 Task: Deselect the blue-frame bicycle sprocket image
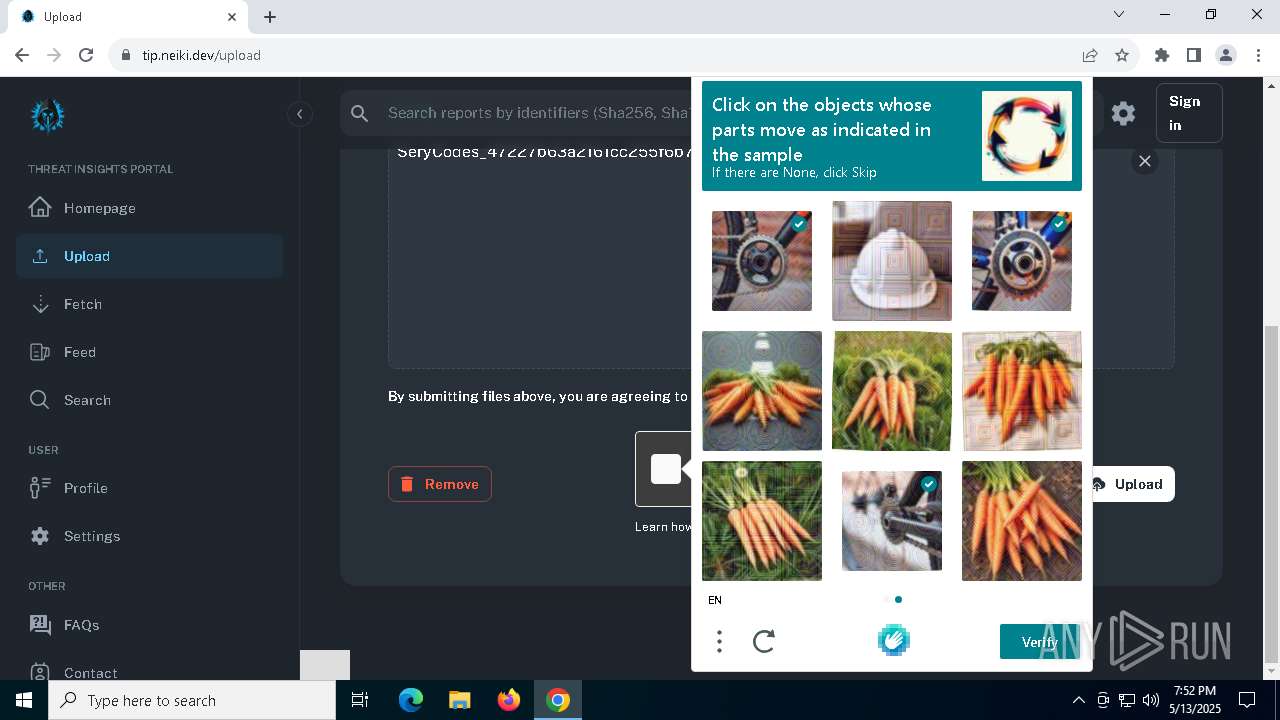(x=1022, y=261)
